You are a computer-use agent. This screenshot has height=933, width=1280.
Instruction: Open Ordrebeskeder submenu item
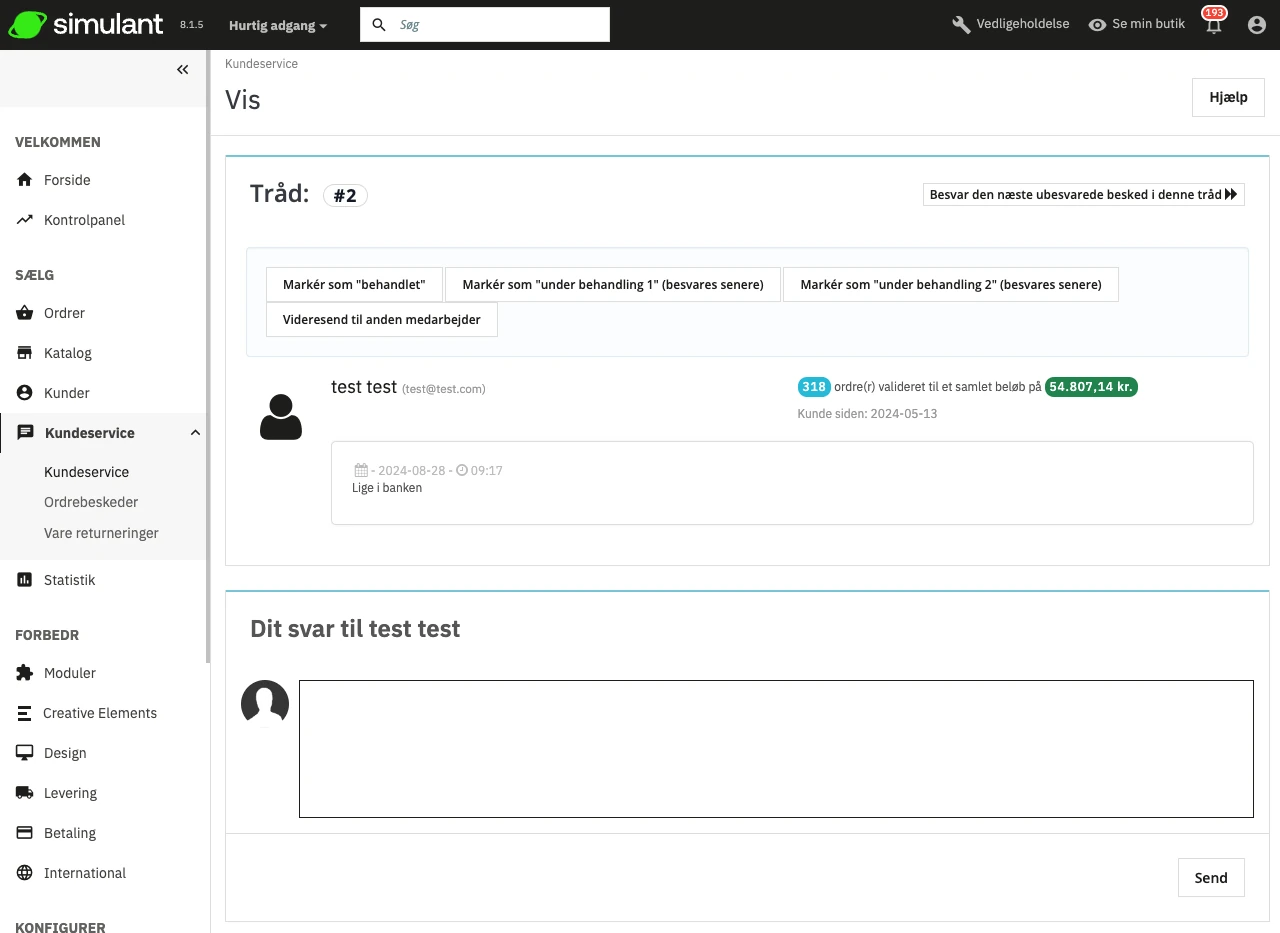click(x=91, y=502)
